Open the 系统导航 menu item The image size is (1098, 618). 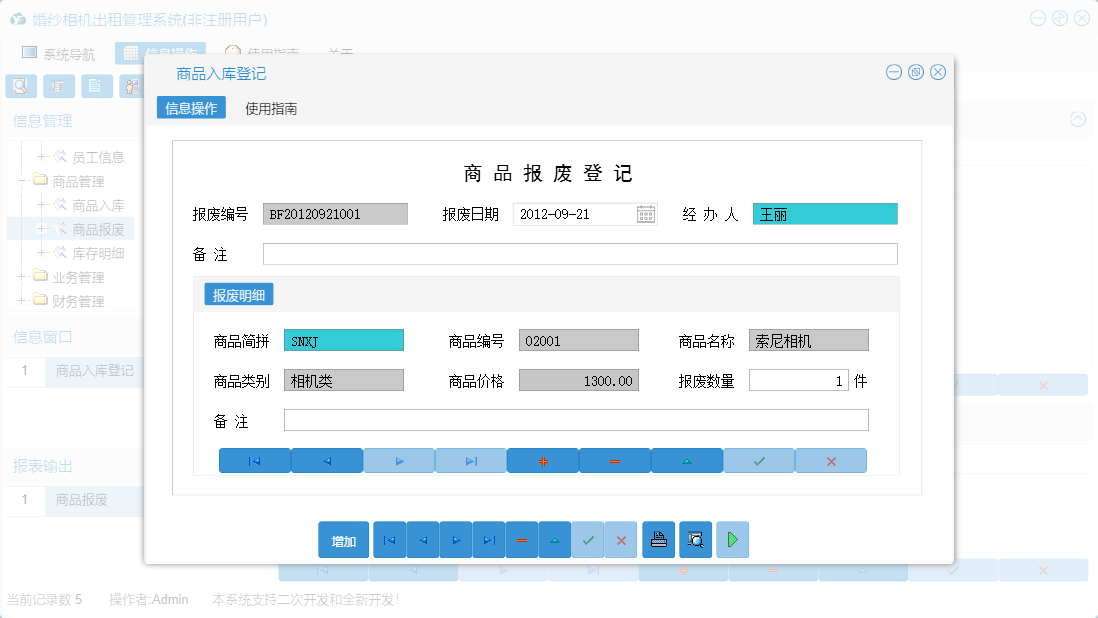(x=60, y=52)
